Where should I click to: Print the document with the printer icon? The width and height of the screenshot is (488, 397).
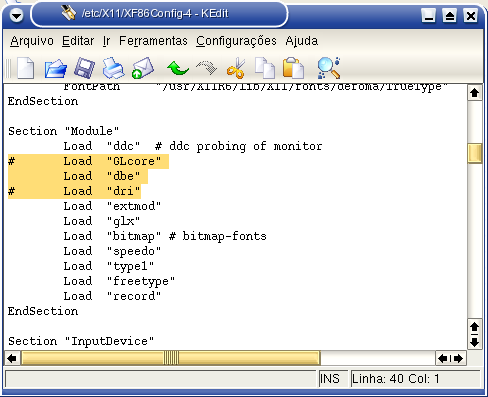coord(113,68)
